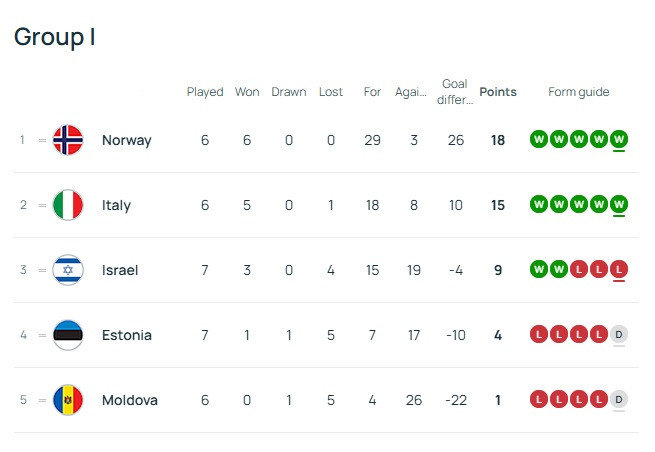Click the Moldova flag icon

click(68, 400)
